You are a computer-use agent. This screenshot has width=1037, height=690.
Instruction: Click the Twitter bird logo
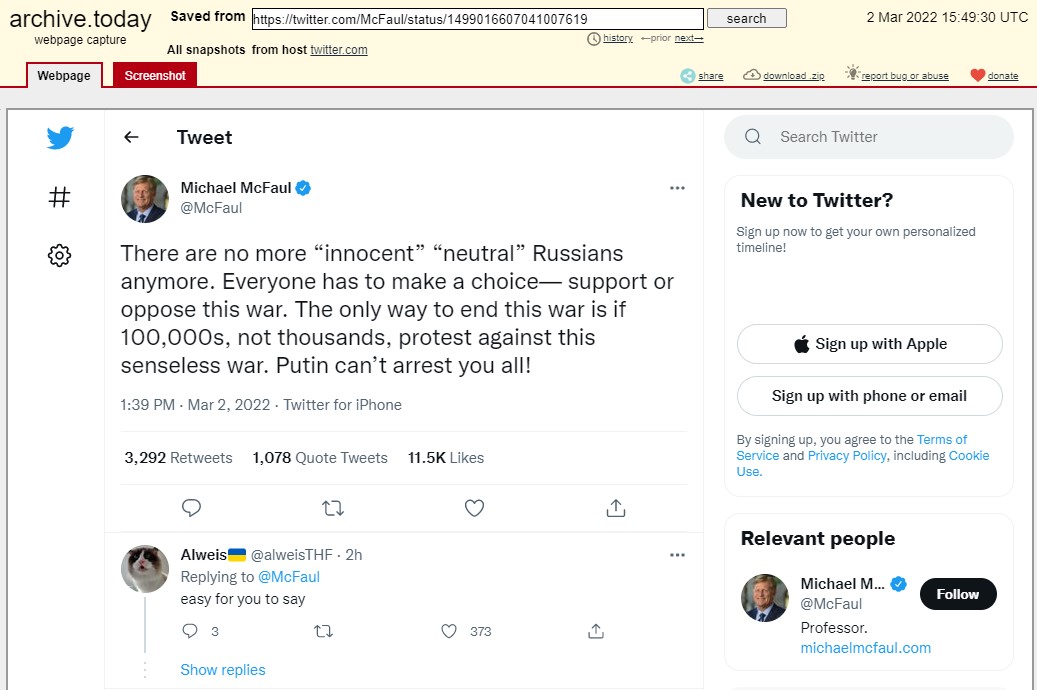[x=60, y=138]
